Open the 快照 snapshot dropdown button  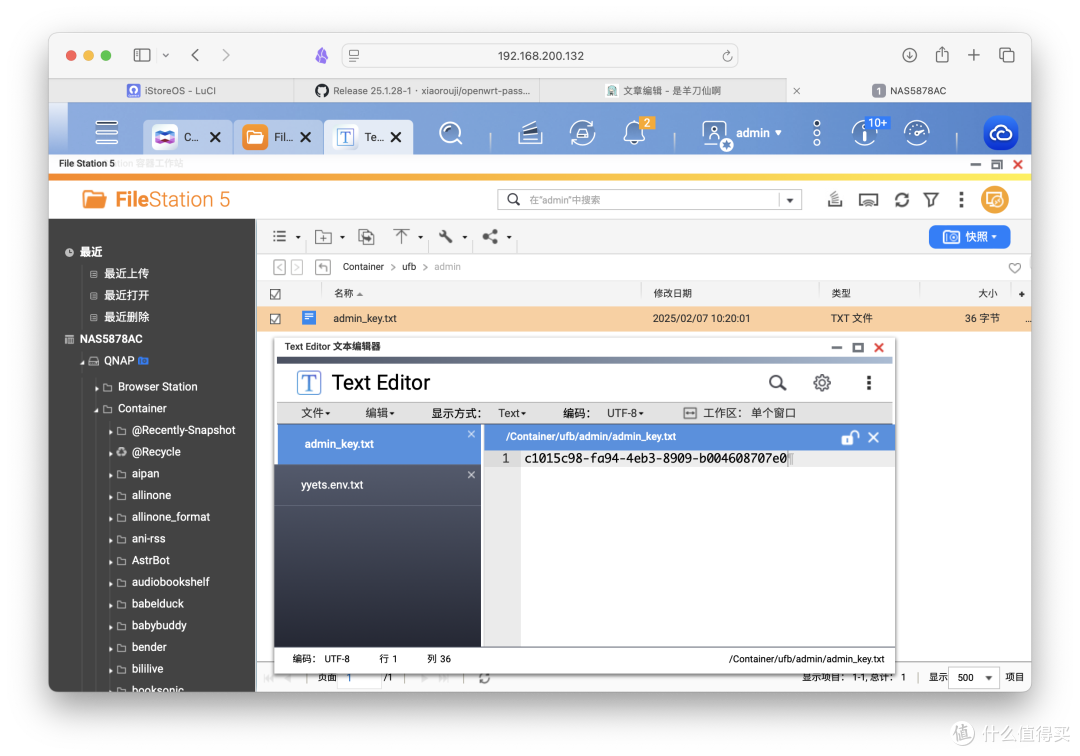969,237
